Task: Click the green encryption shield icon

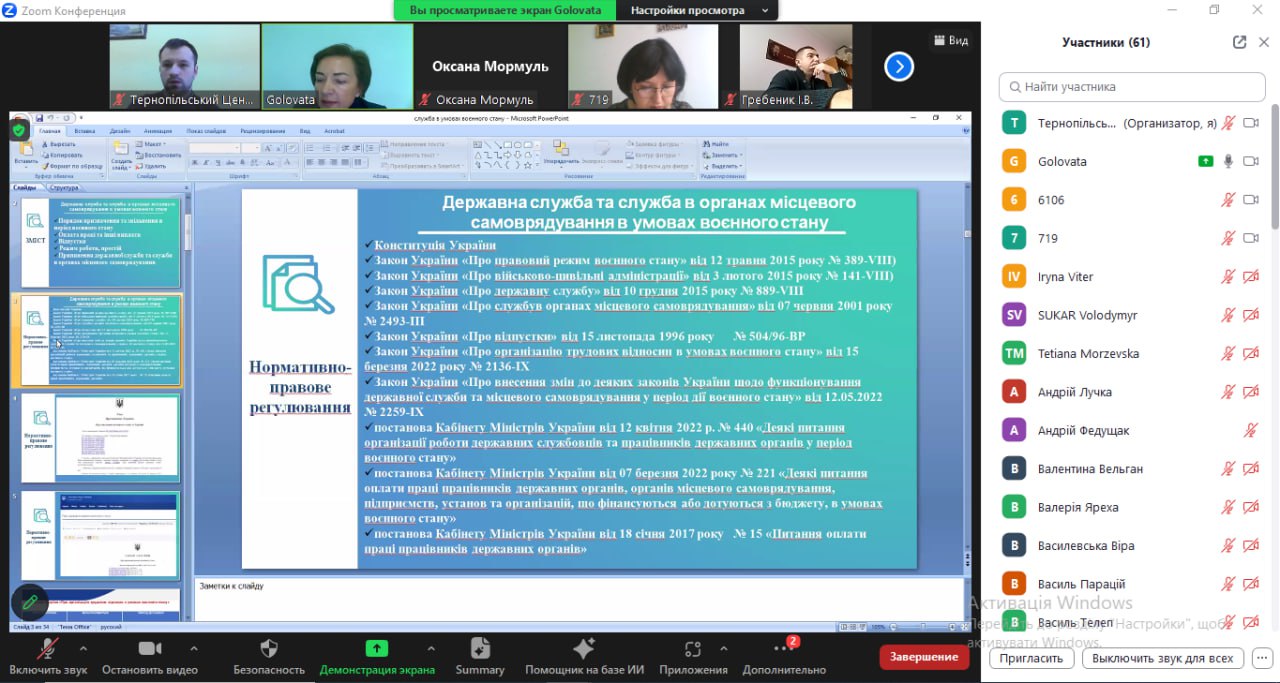Action: pos(19,130)
